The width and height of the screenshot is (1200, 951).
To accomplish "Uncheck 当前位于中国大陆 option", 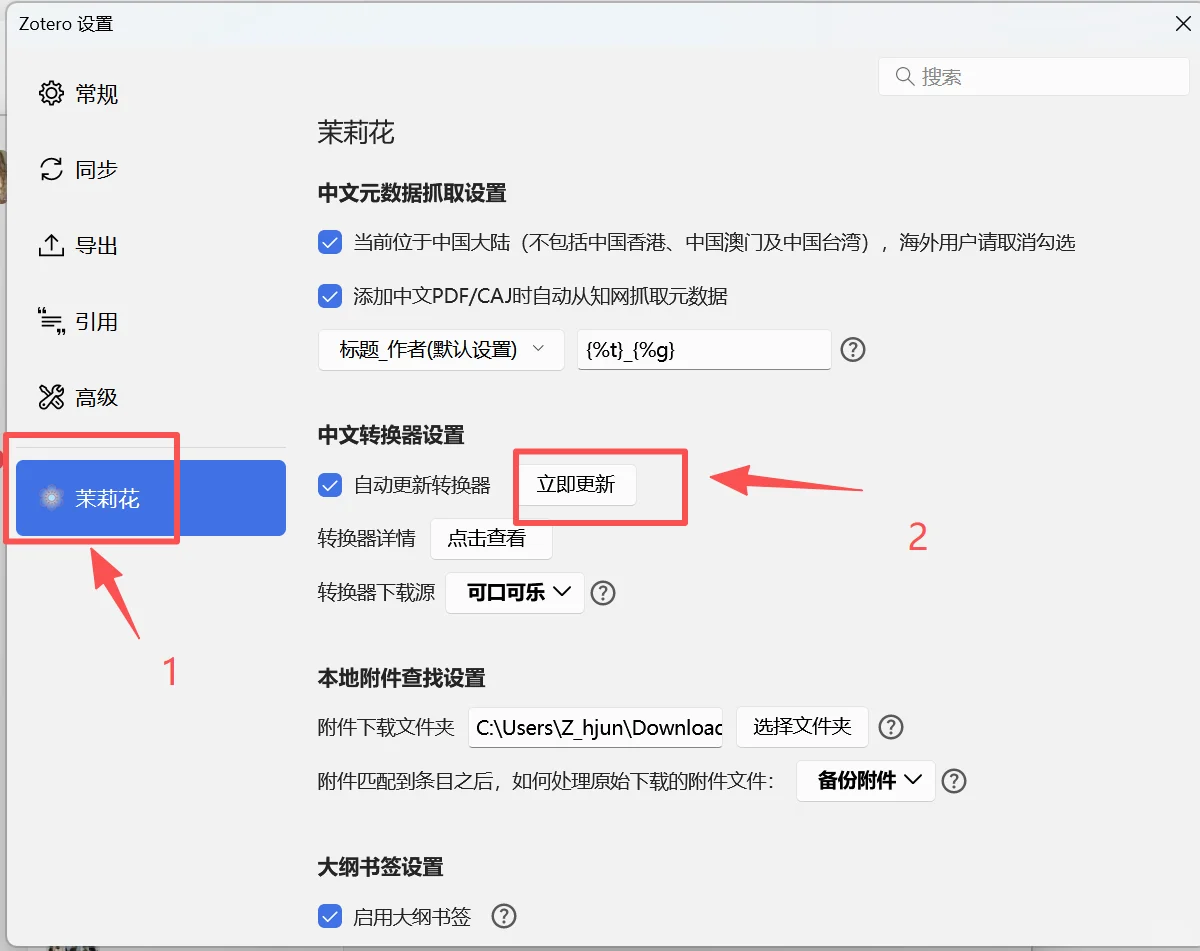I will (330, 242).
